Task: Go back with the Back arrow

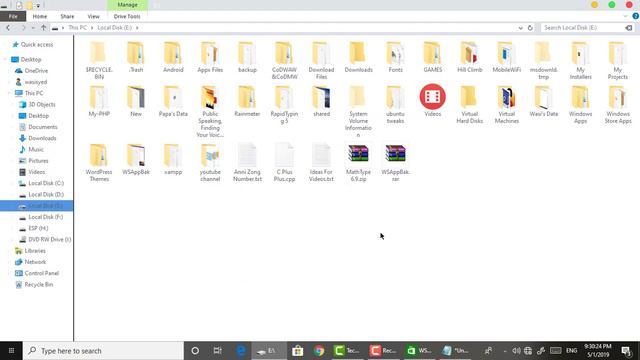Action: (x=8, y=28)
